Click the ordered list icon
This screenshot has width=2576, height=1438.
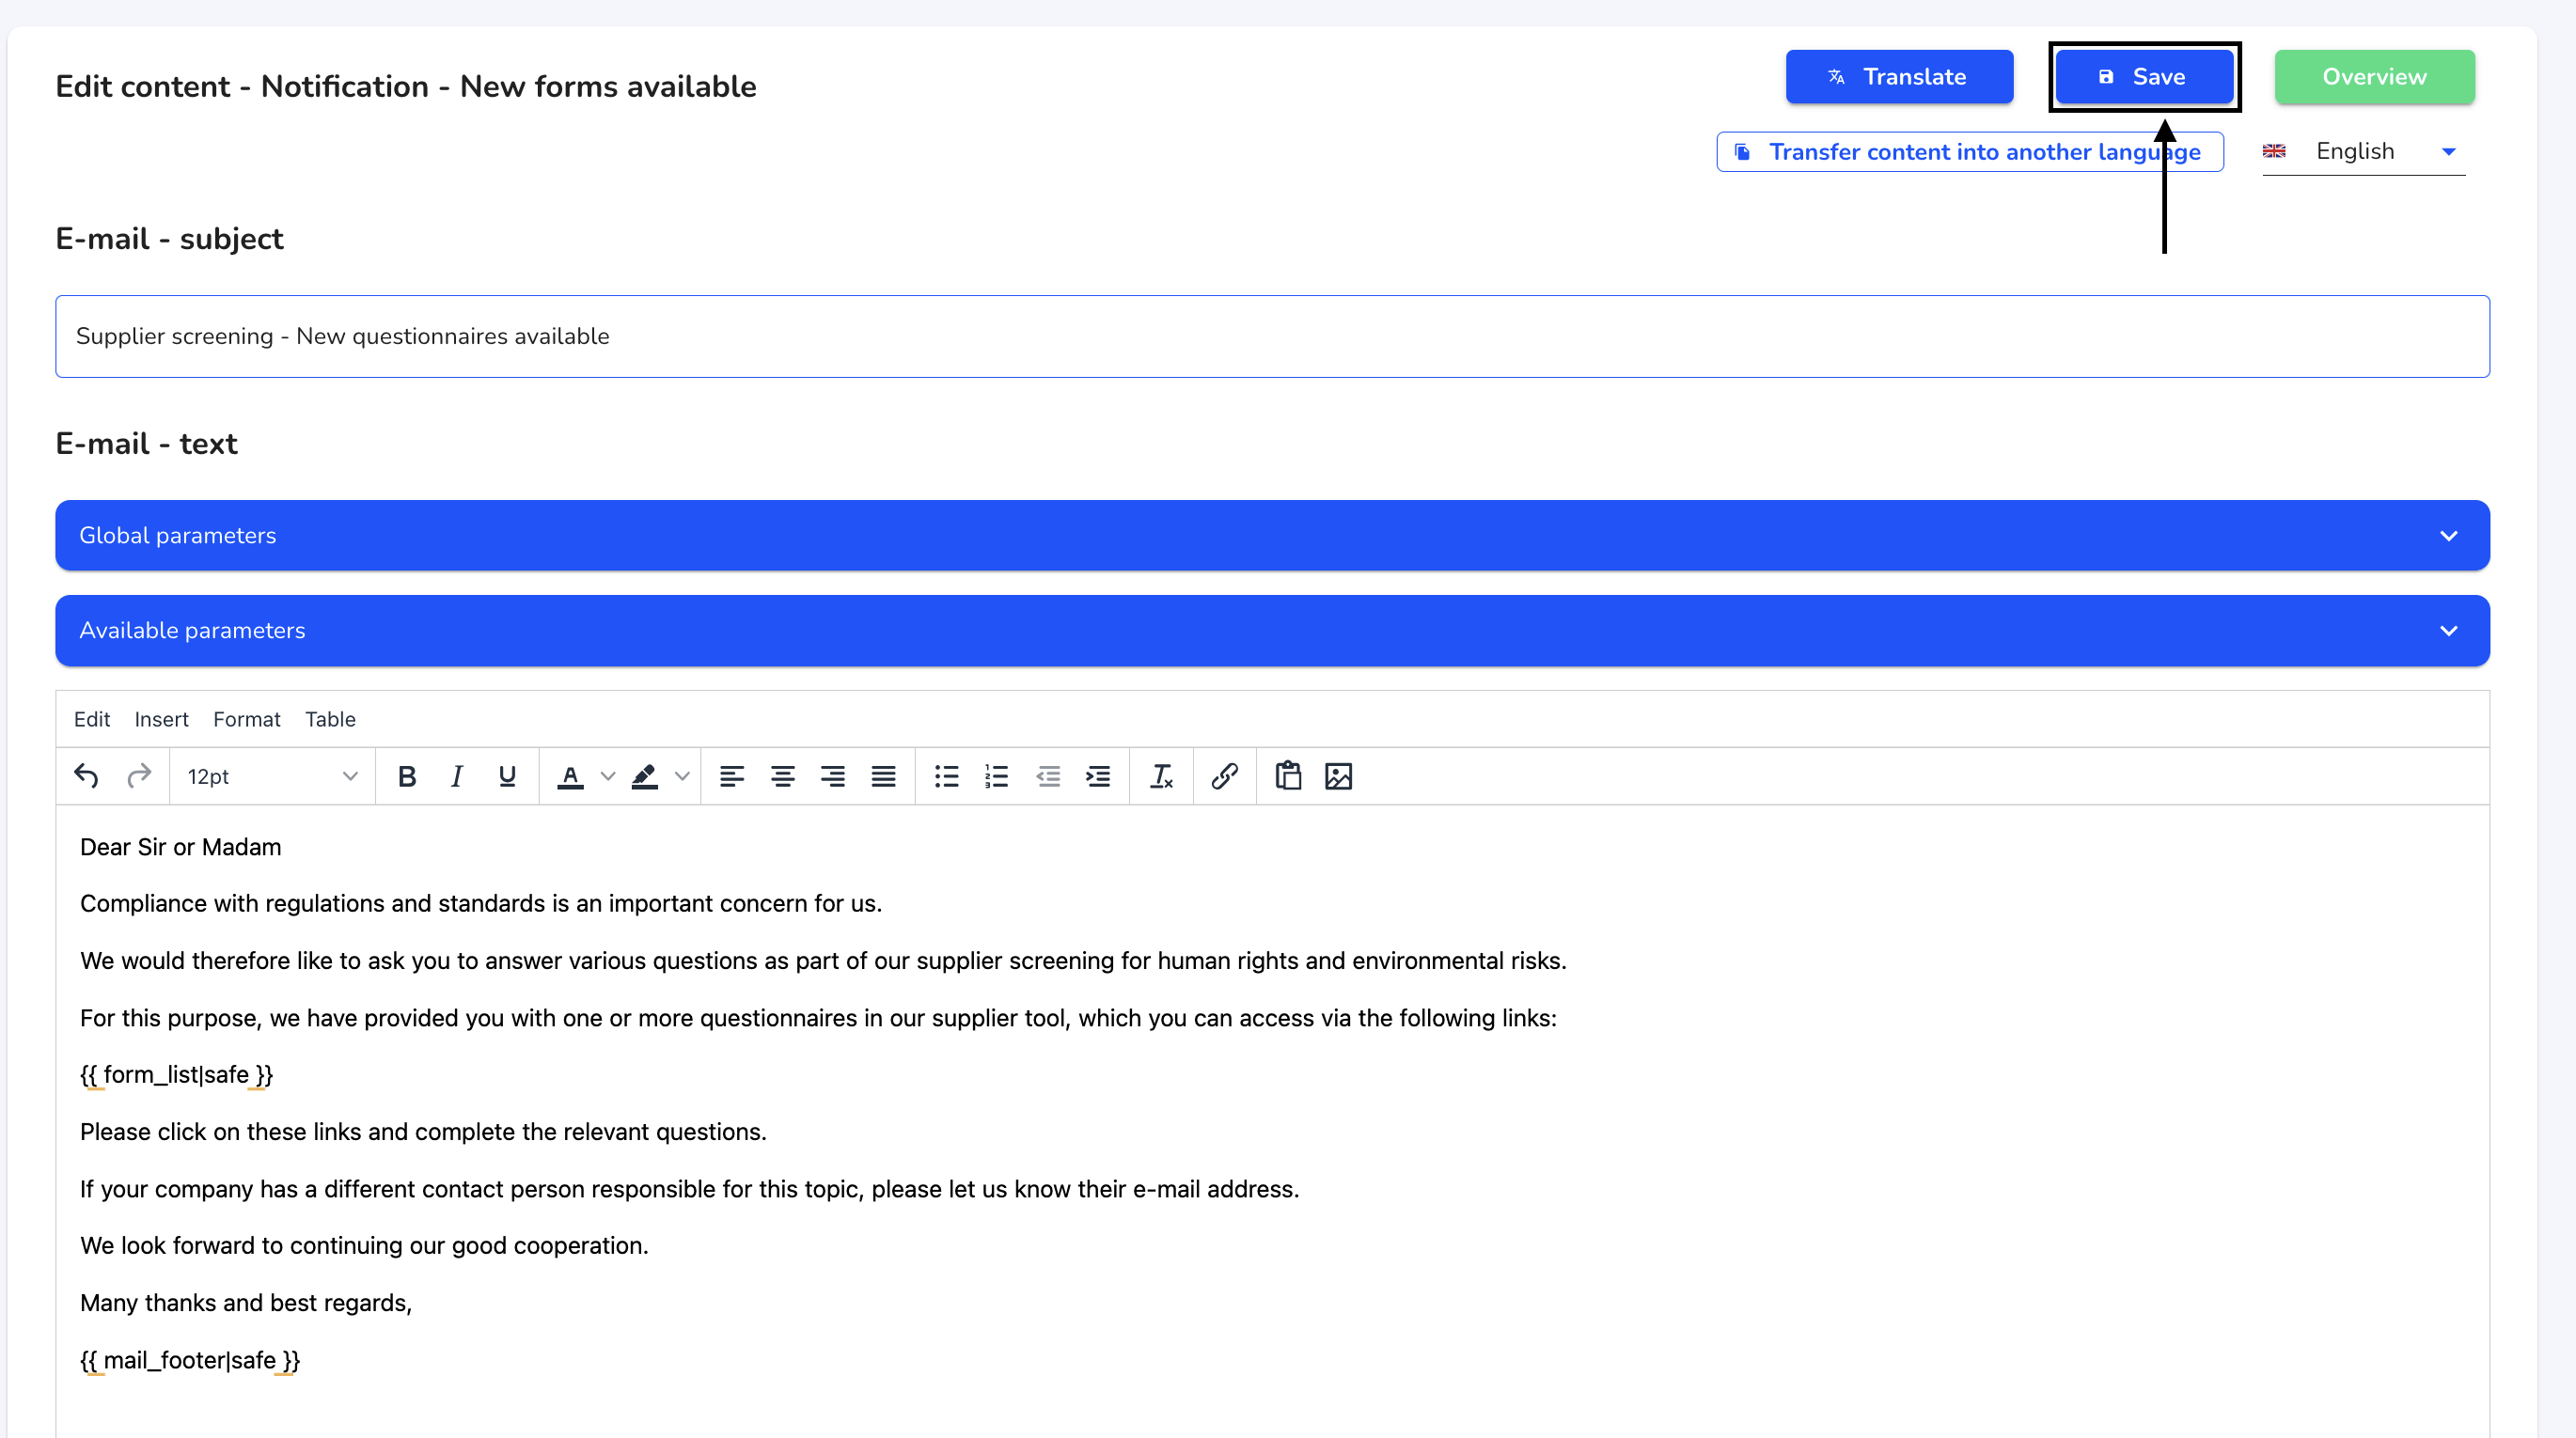coord(996,774)
